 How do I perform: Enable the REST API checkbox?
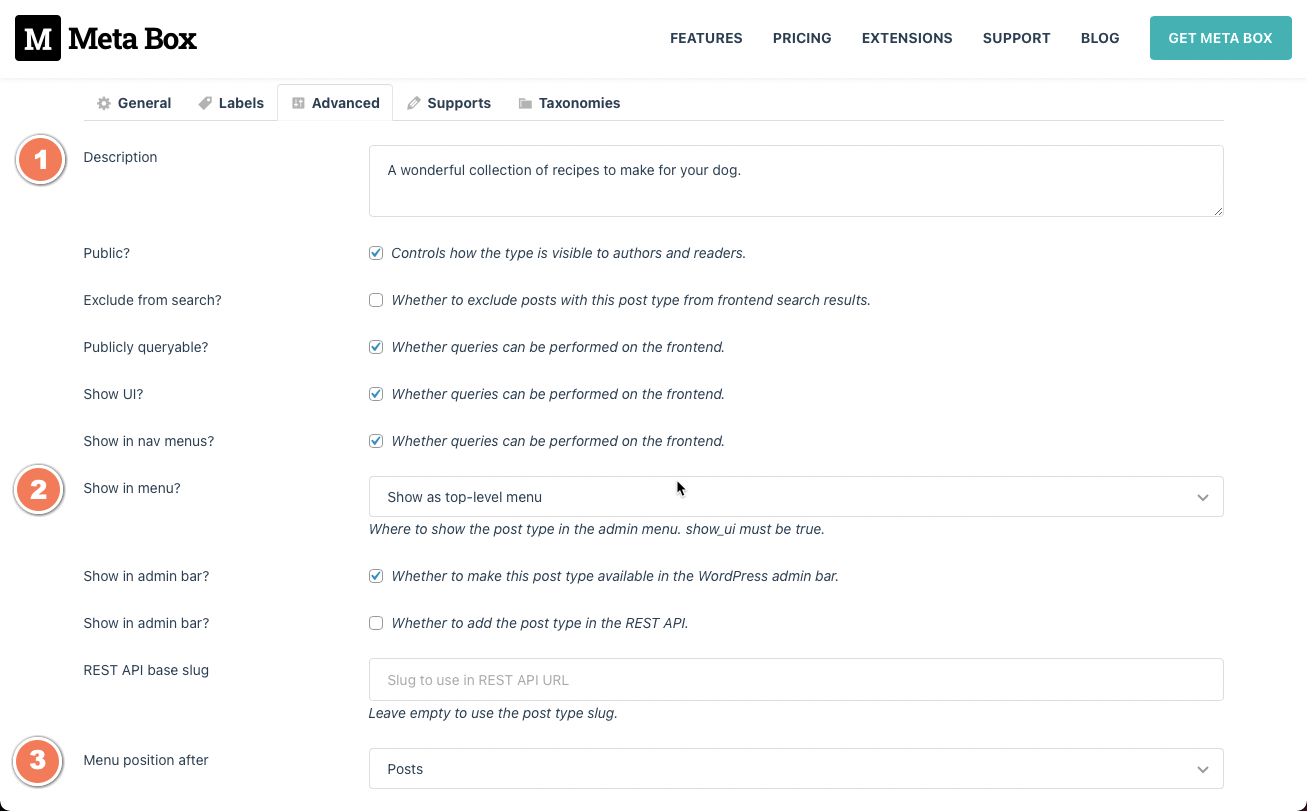click(376, 623)
